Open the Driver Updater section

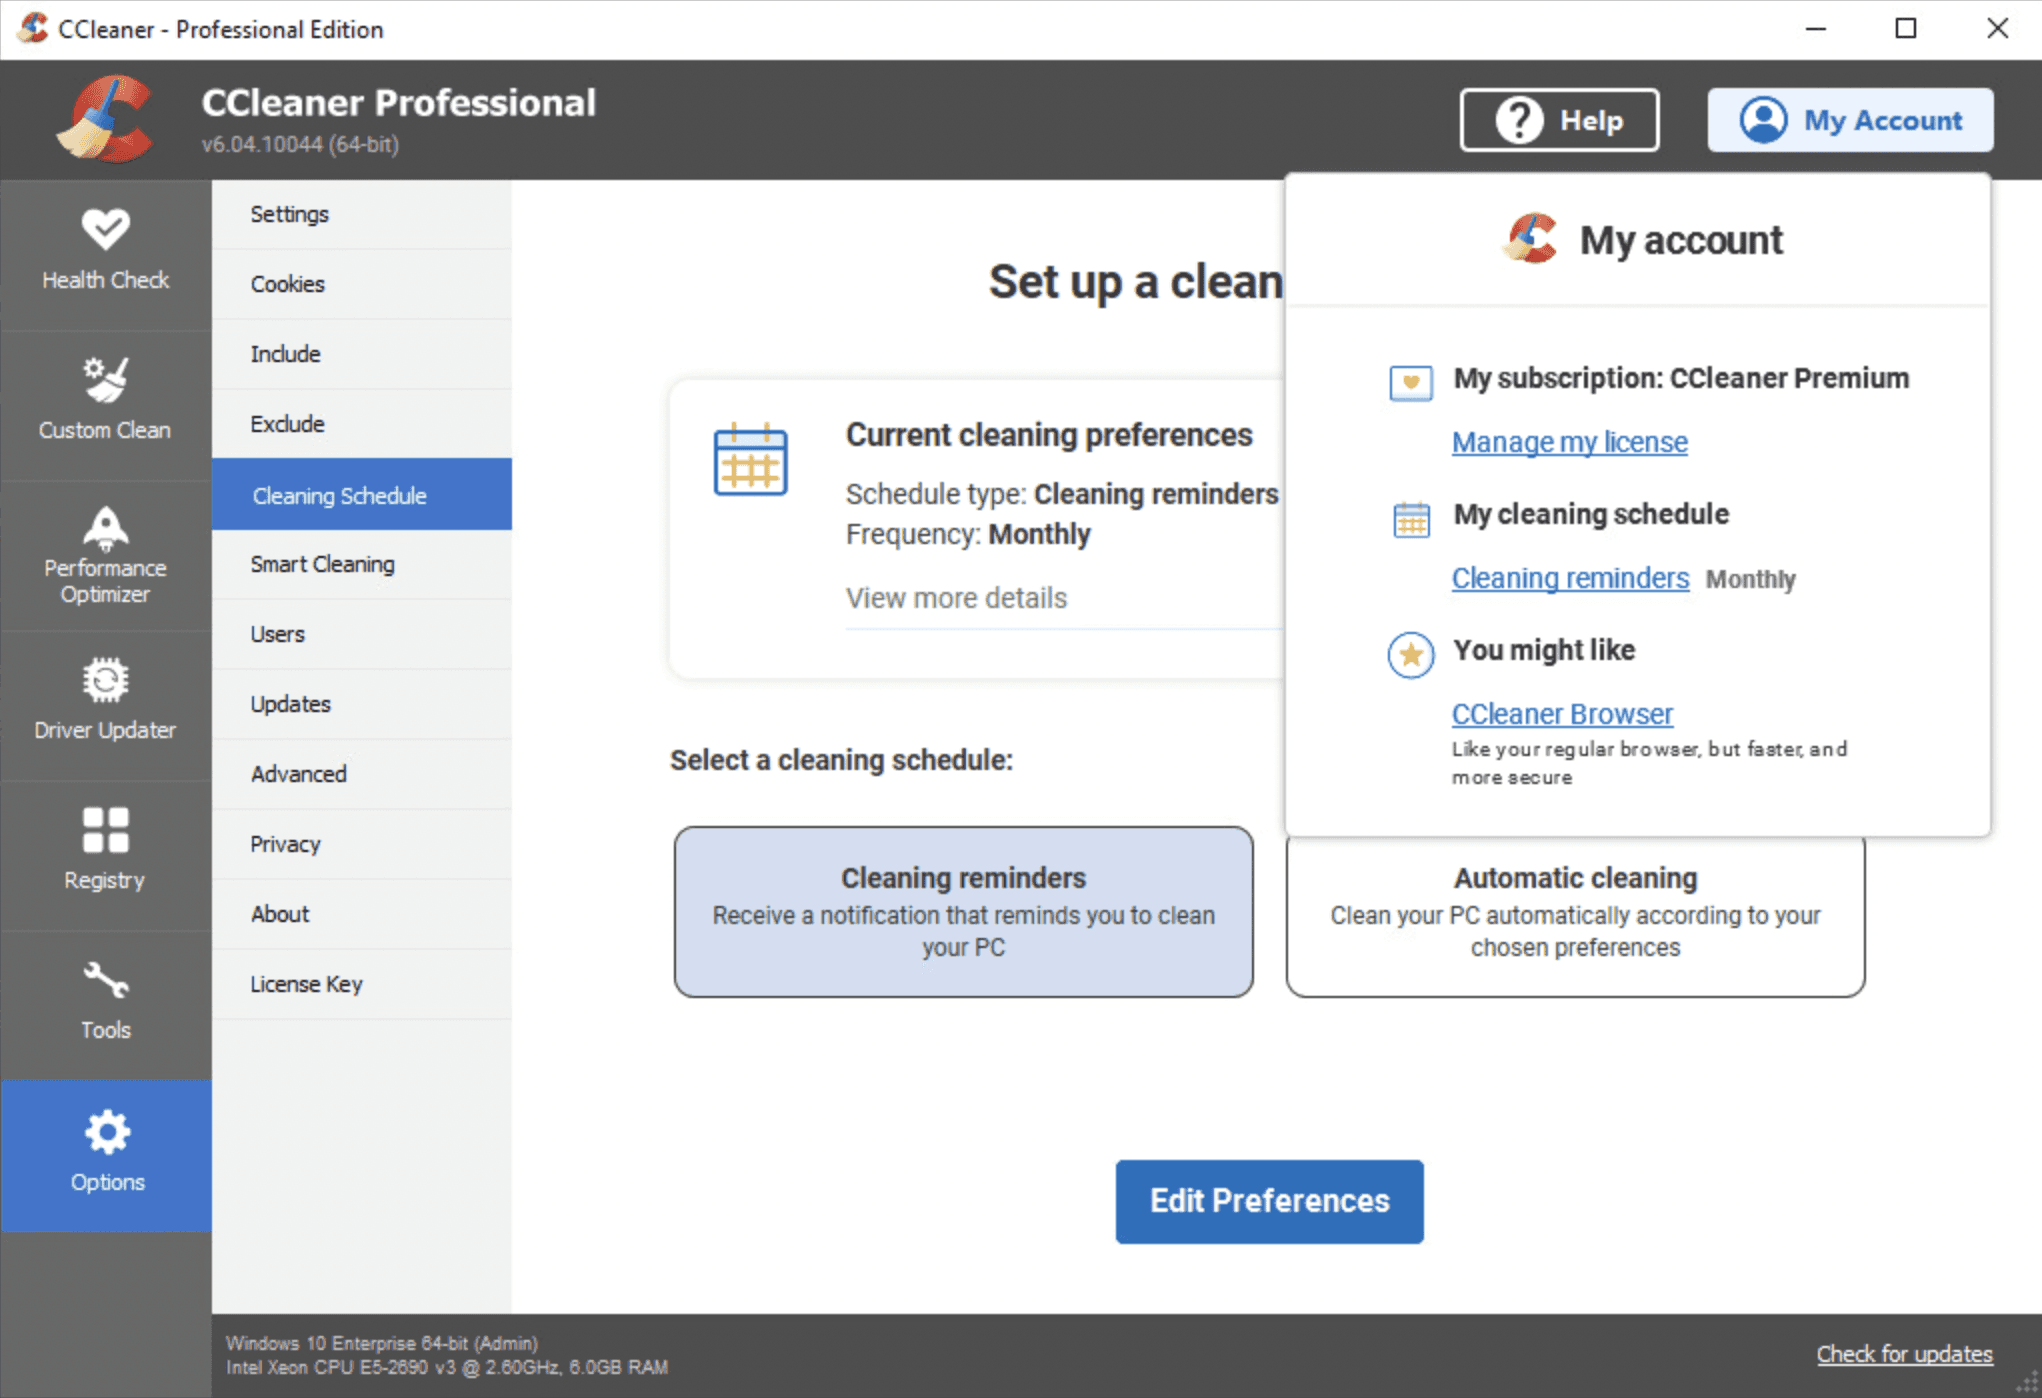105,700
